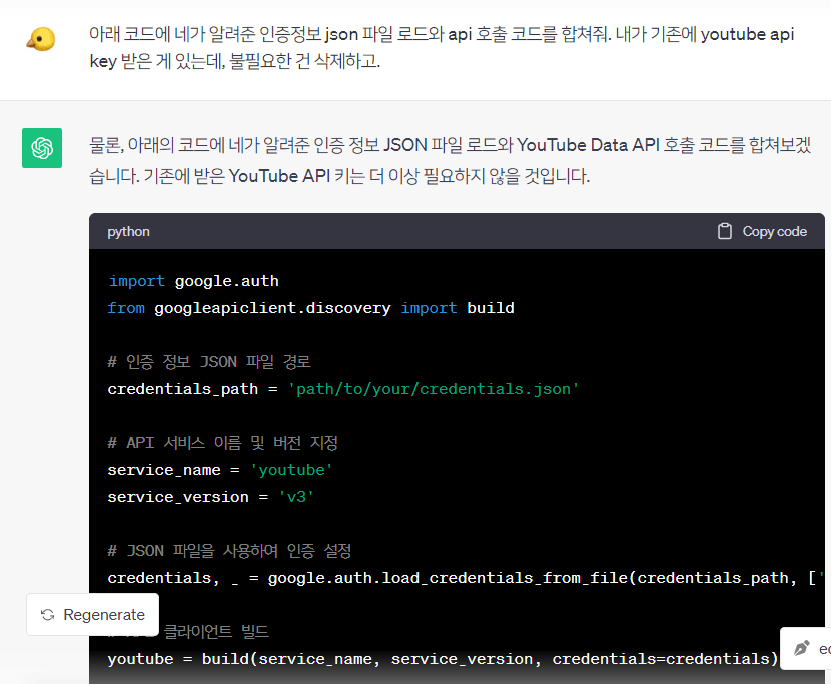
Task: Click the 'youtube = build(...)' code line
Action: (443, 659)
